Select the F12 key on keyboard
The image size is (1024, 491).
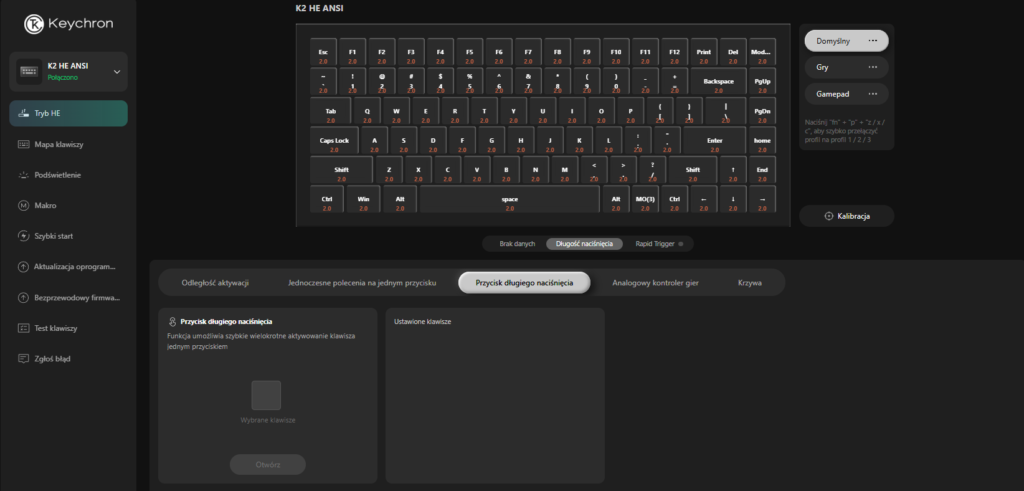tap(675, 52)
